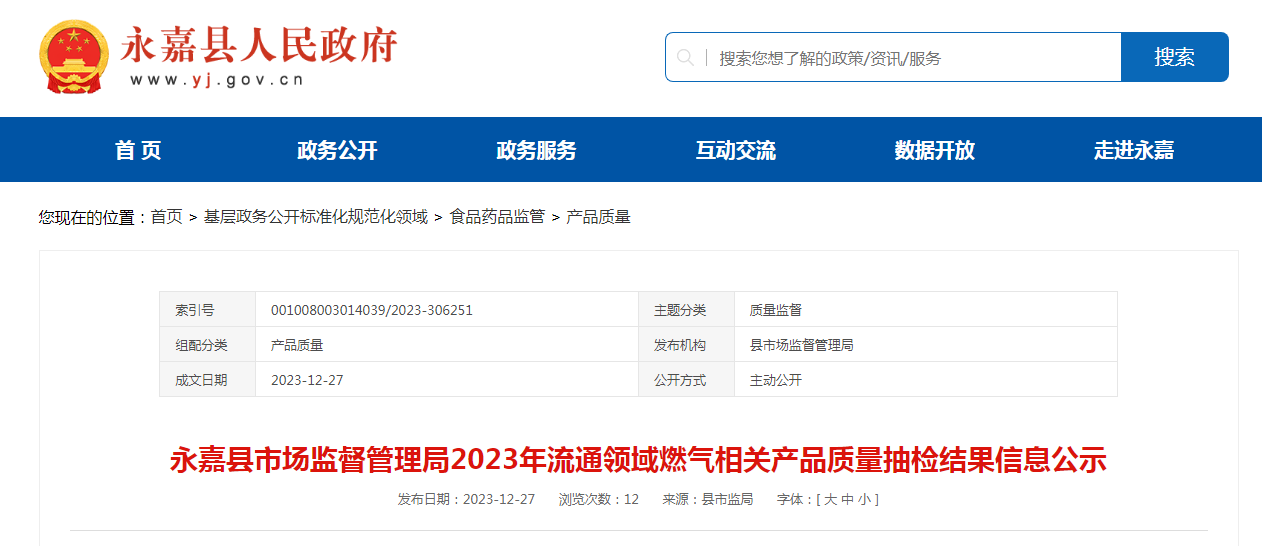Viewport: 1262px width, 546px height.
Task: Click the 成文日期 label cell
Action: (x=208, y=380)
